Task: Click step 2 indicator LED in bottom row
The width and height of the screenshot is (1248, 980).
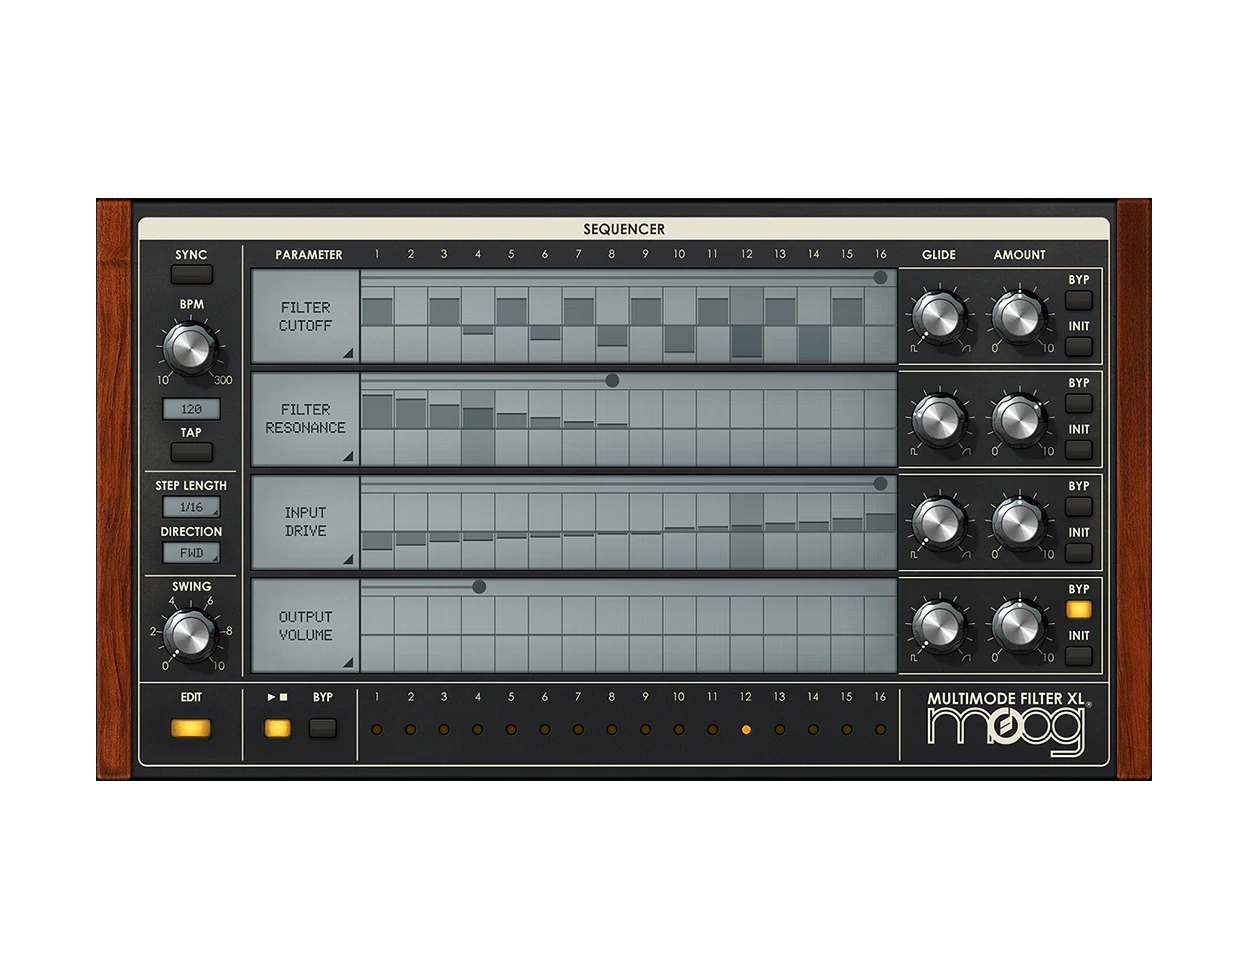Action: click(410, 729)
